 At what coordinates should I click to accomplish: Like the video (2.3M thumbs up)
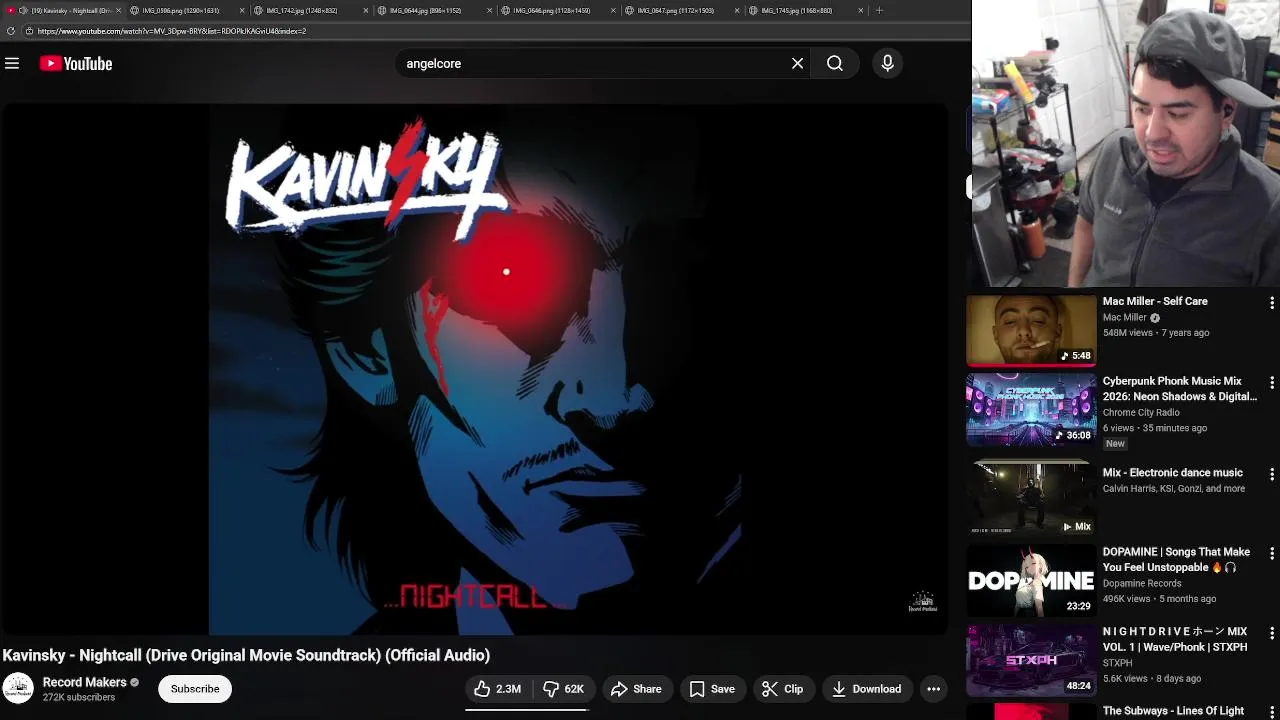[x=498, y=689]
